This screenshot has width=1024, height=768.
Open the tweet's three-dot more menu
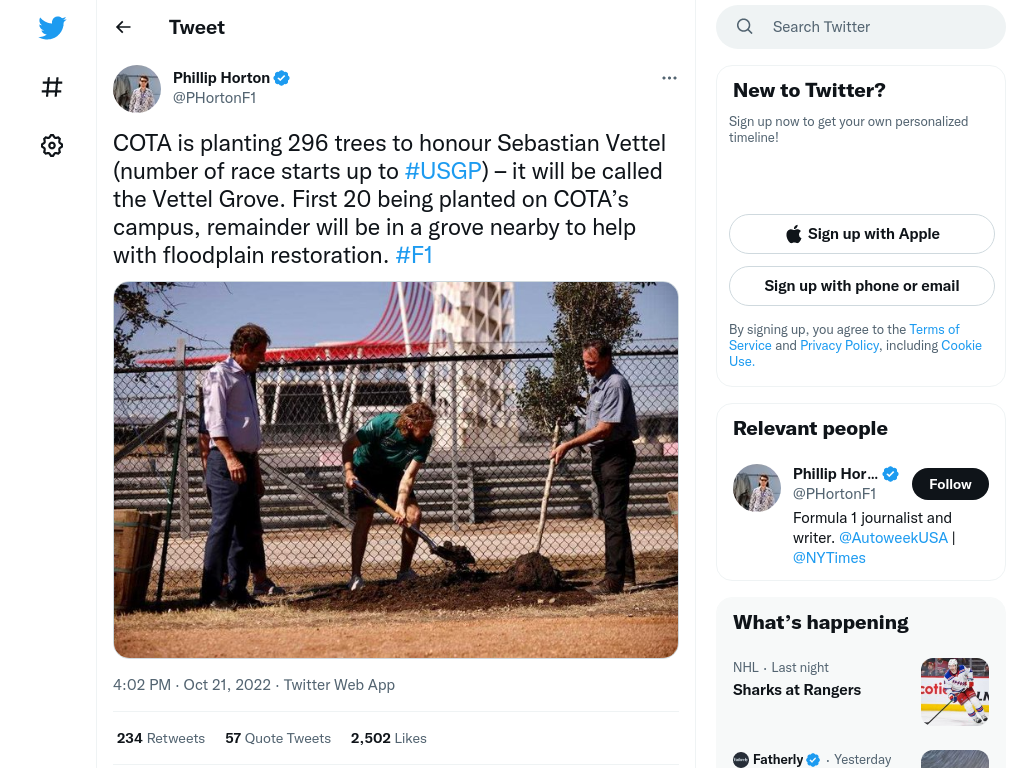click(x=669, y=78)
